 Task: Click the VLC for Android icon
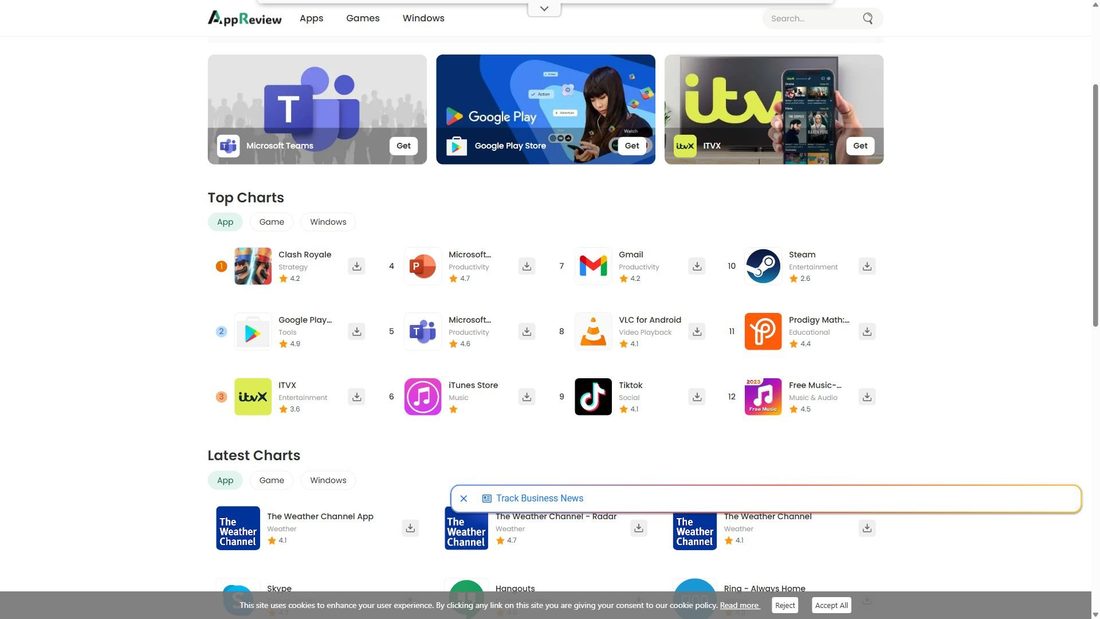pyautogui.click(x=593, y=331)
